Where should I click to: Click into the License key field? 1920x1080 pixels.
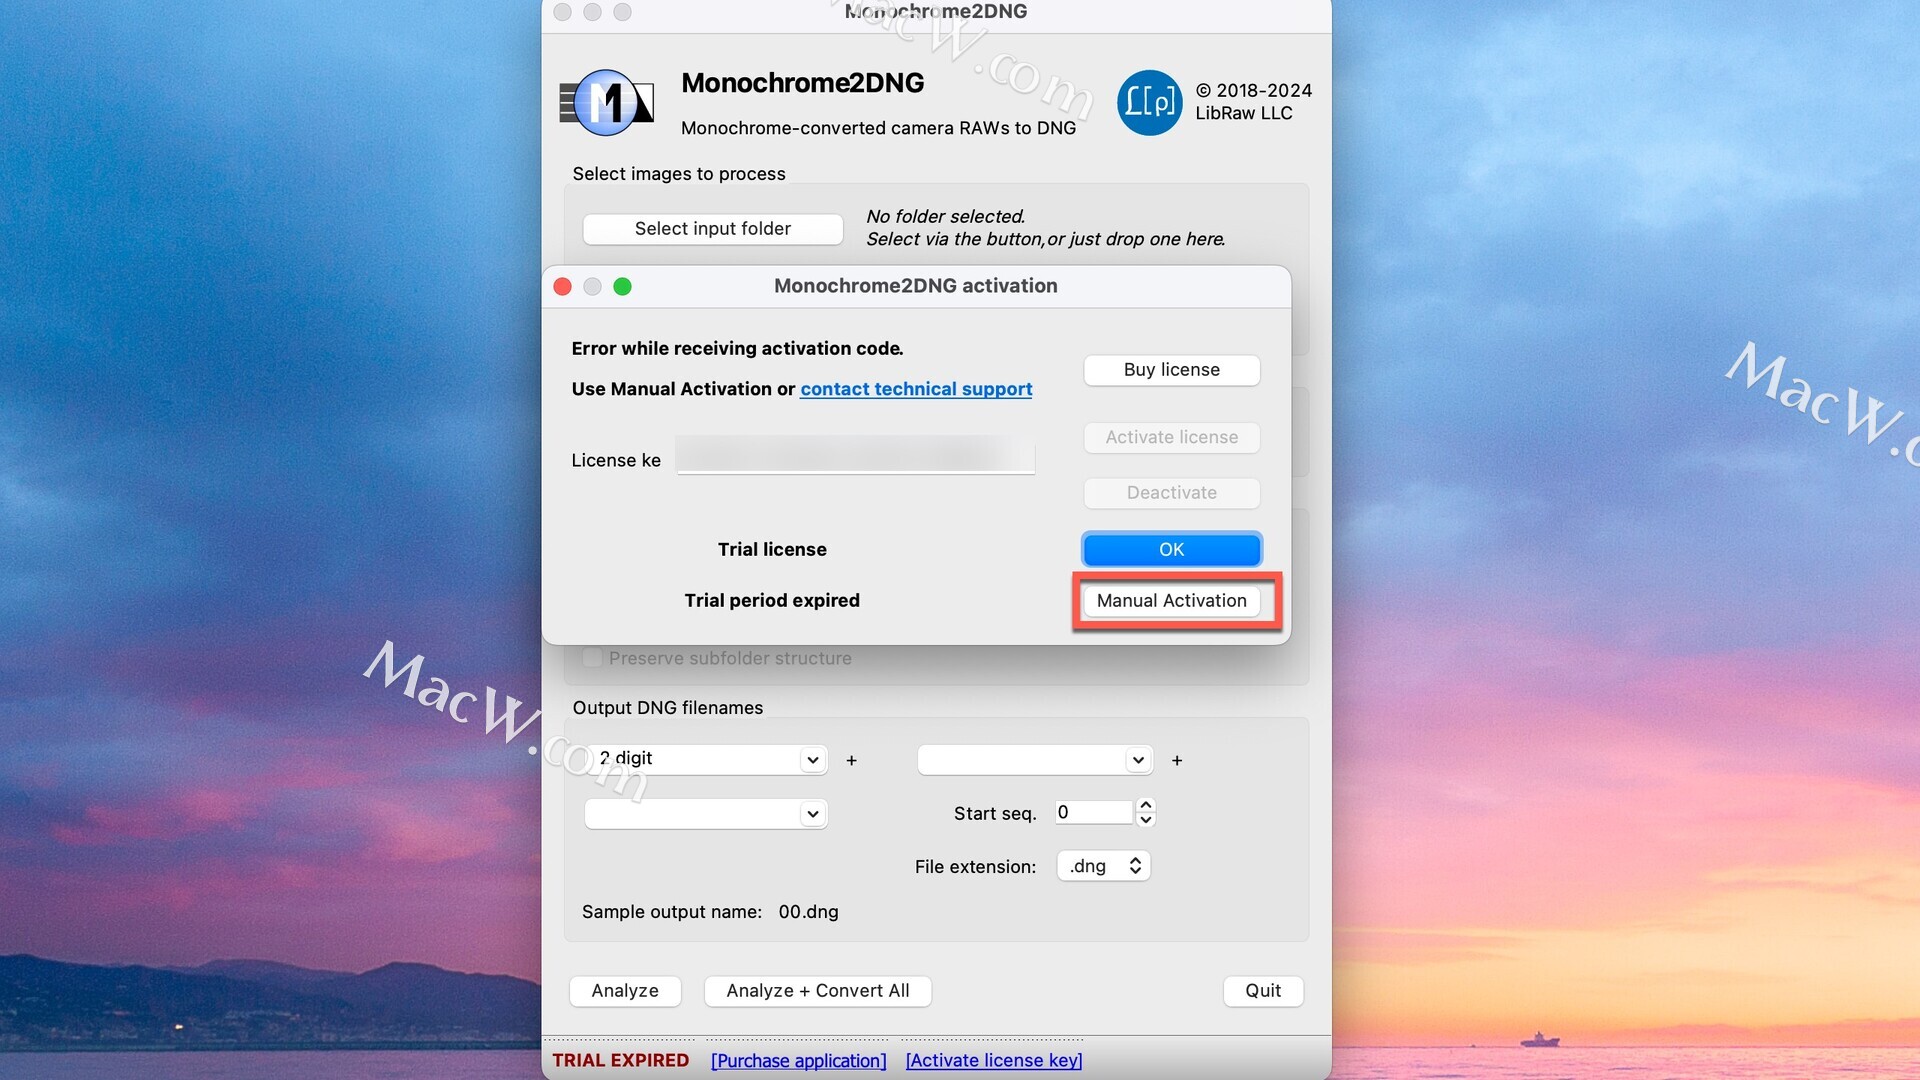[x=855, y=456]
